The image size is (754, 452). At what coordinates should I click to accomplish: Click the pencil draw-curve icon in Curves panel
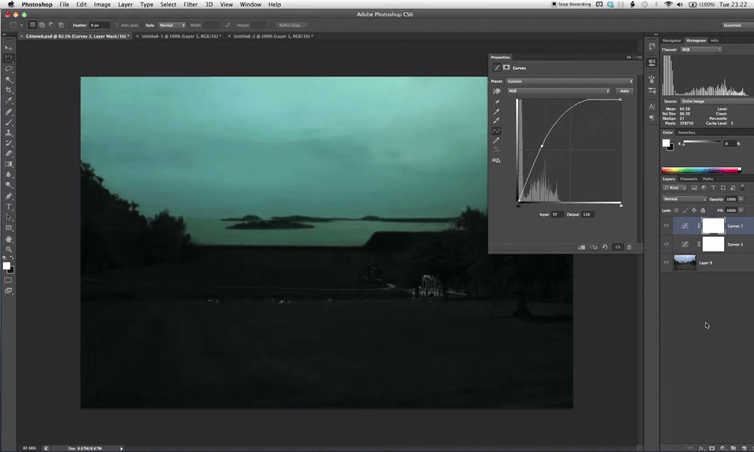pos(497,140)
